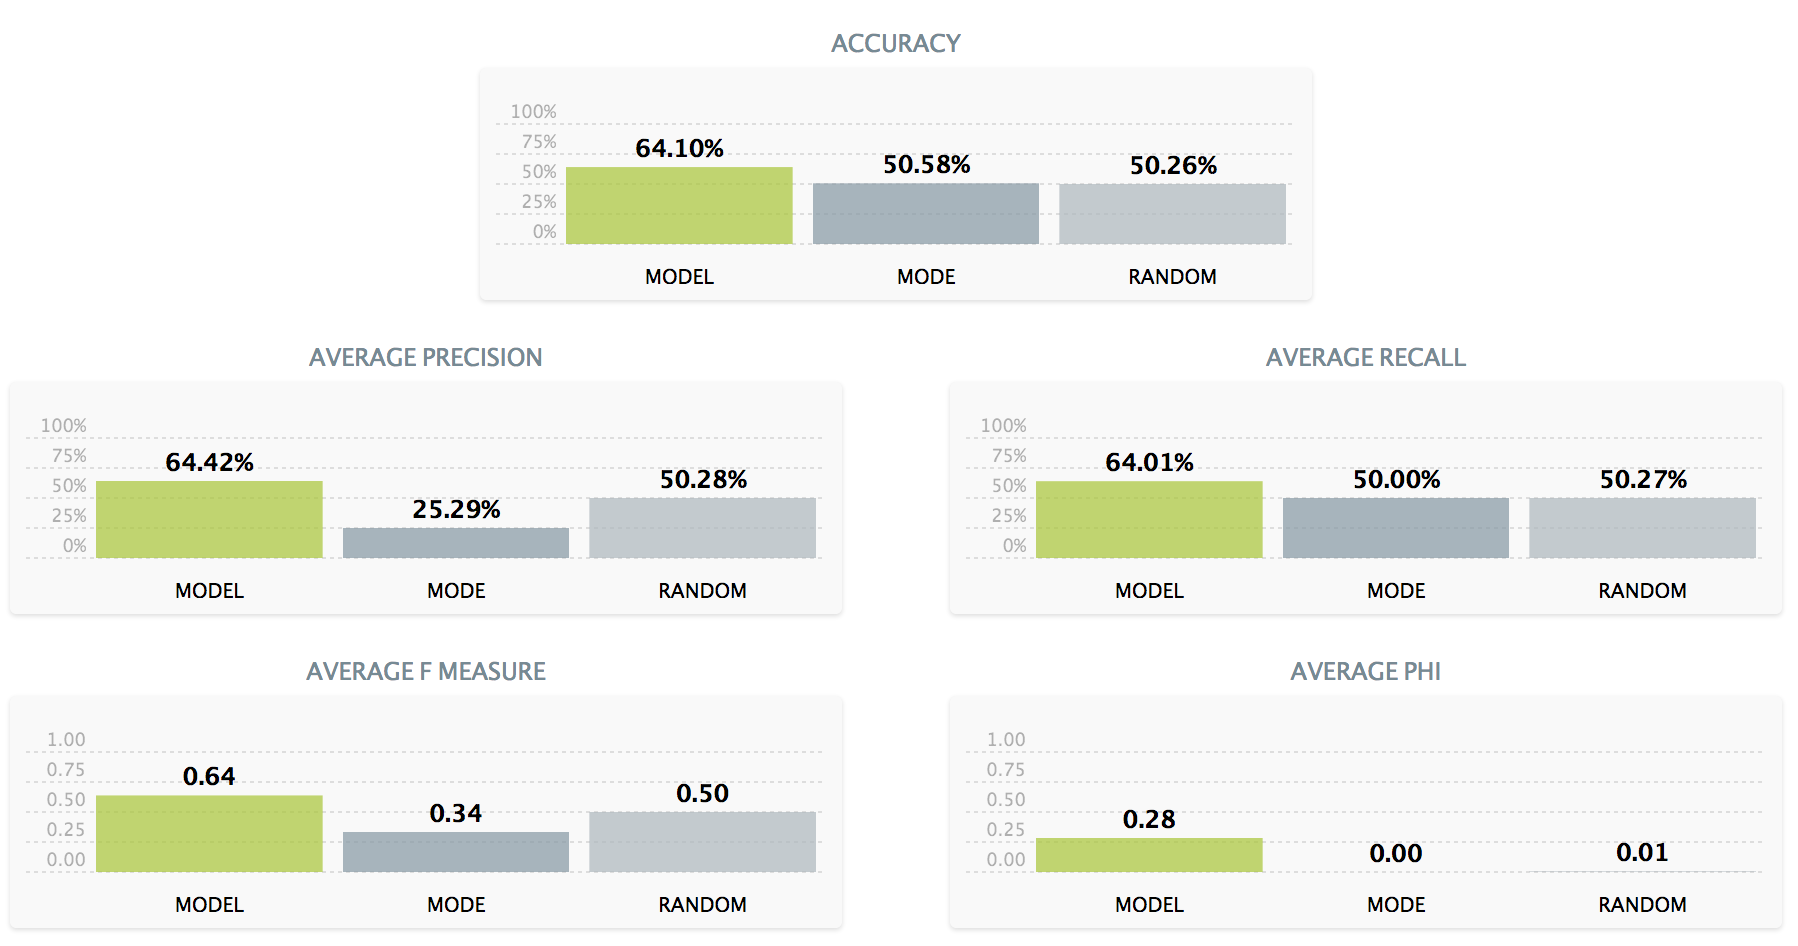Click the 0.00 MODE value in Average Phi
The image size is (1798, 946).
(1395, 854)
